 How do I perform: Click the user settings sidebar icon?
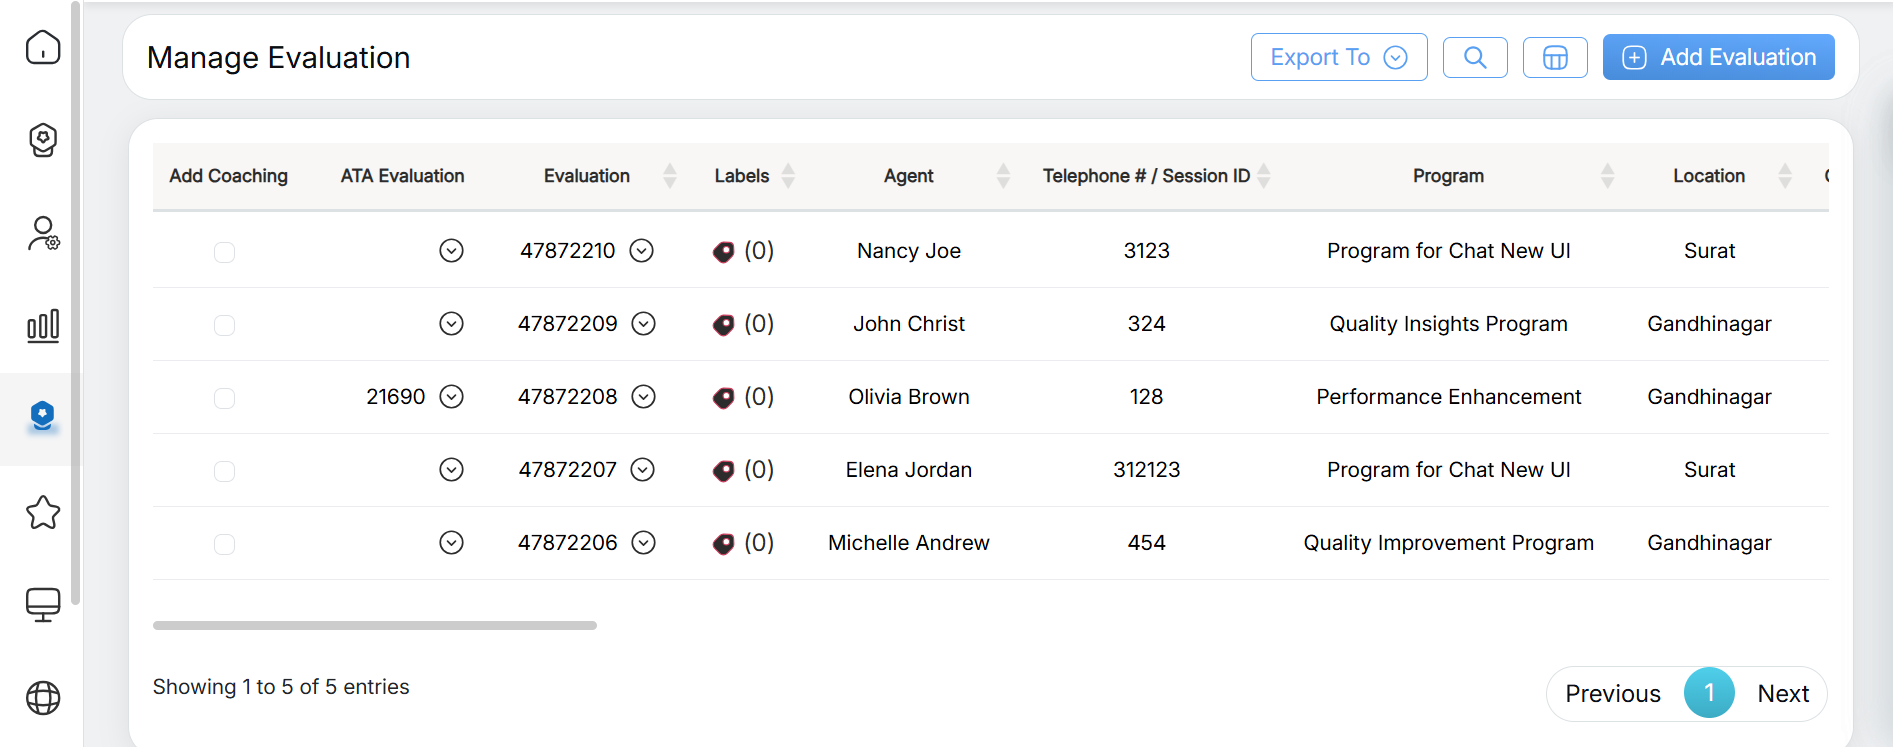43,233
